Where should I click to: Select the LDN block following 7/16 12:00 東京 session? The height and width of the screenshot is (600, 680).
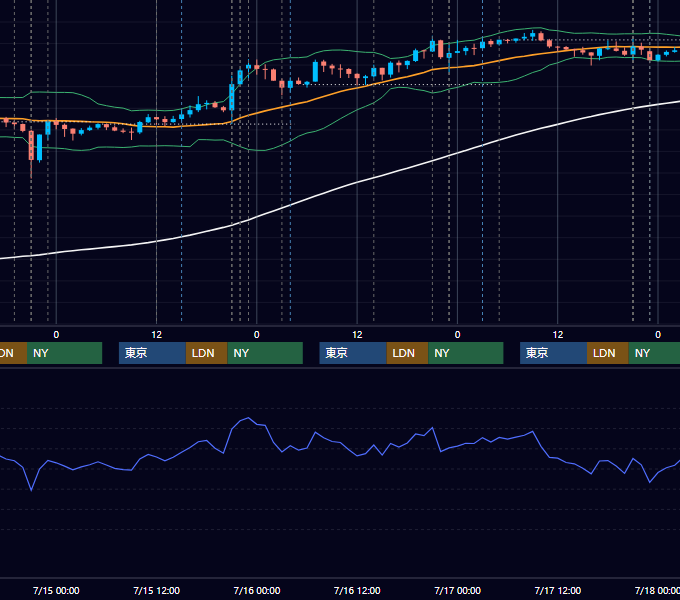click(407, 353)
